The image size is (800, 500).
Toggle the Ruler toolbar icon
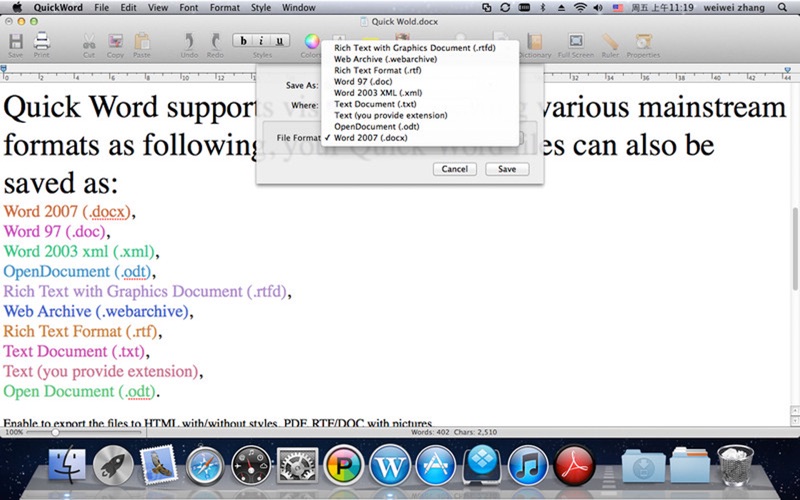tap(610, 42)
